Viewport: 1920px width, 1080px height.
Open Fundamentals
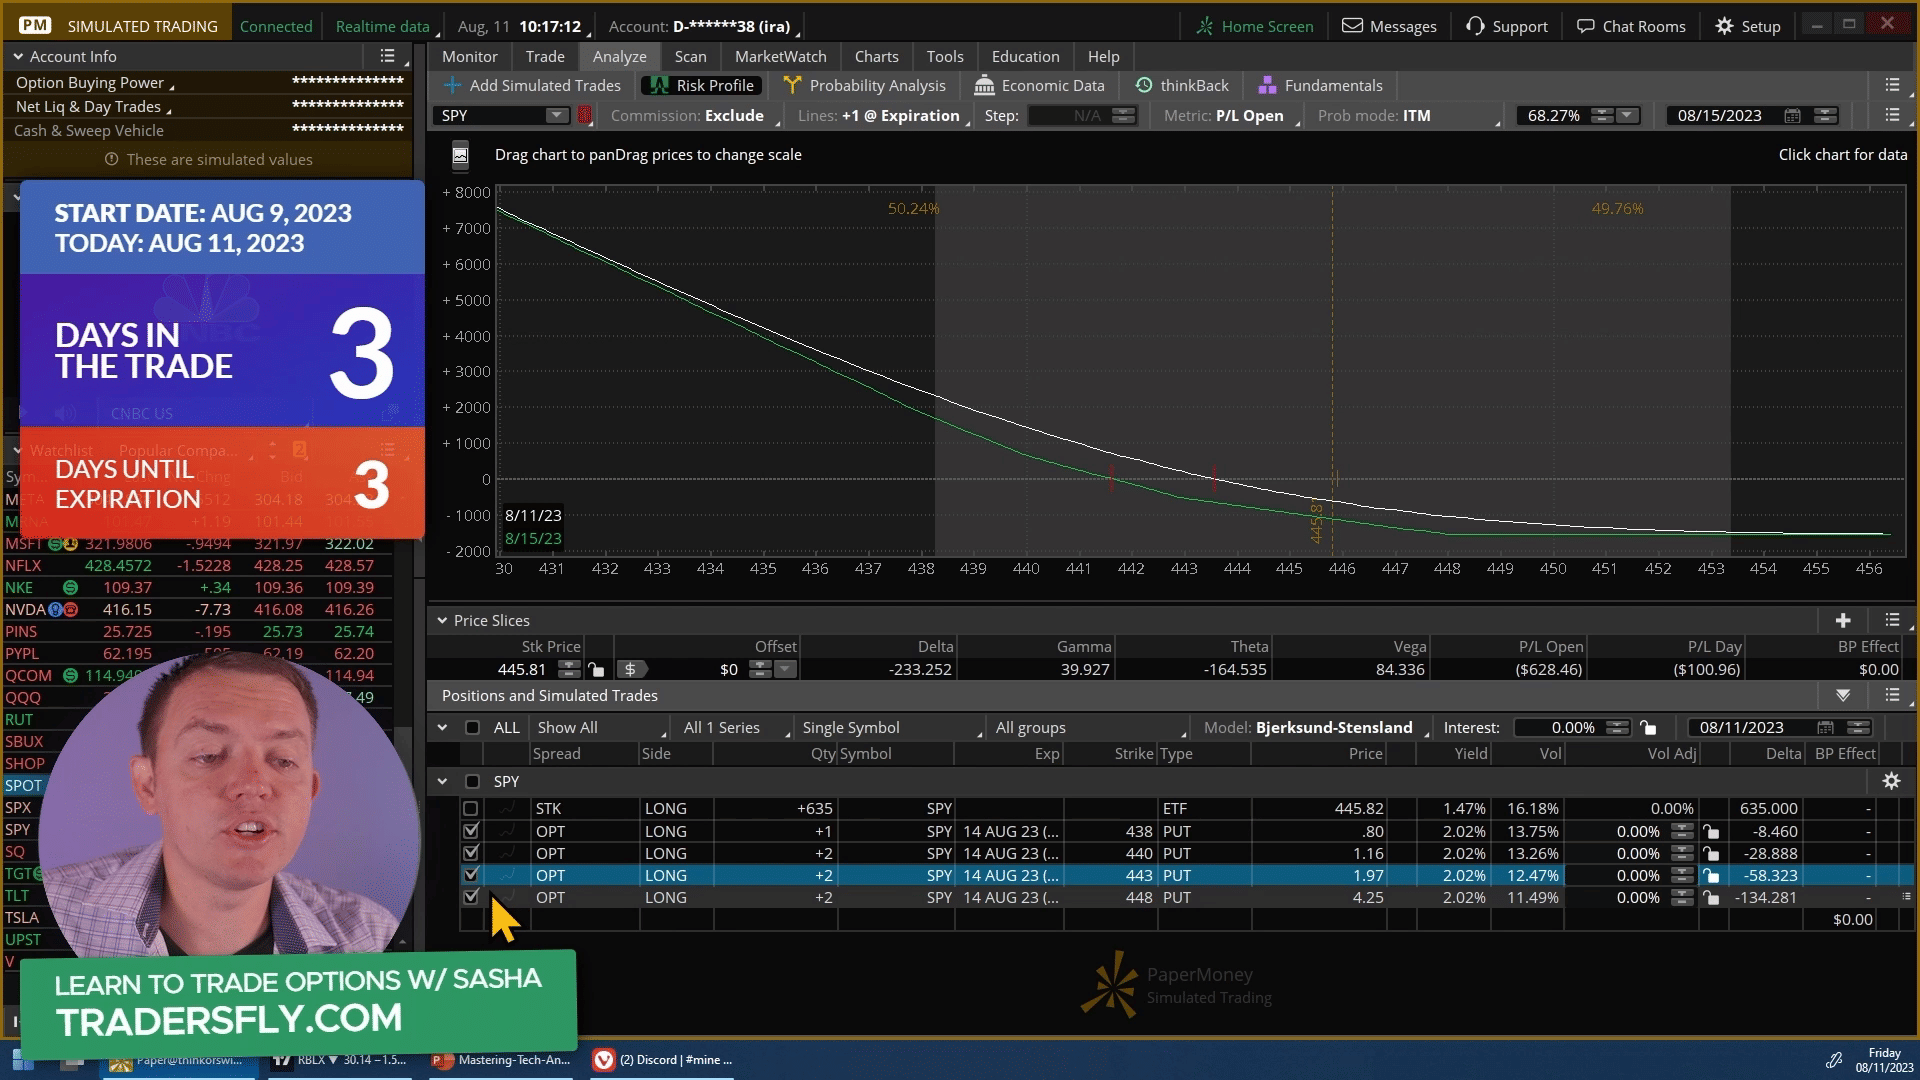point(1320,86)
